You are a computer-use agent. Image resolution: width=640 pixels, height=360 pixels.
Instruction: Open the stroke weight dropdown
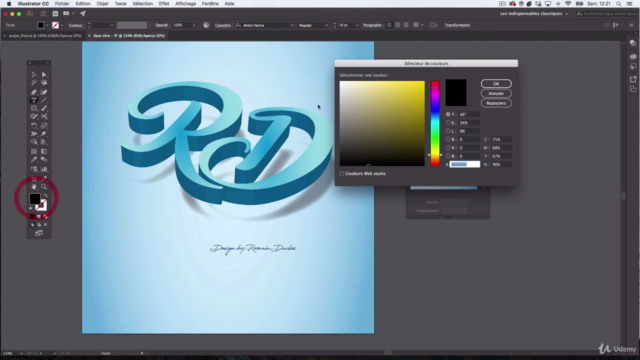point(111,25)
